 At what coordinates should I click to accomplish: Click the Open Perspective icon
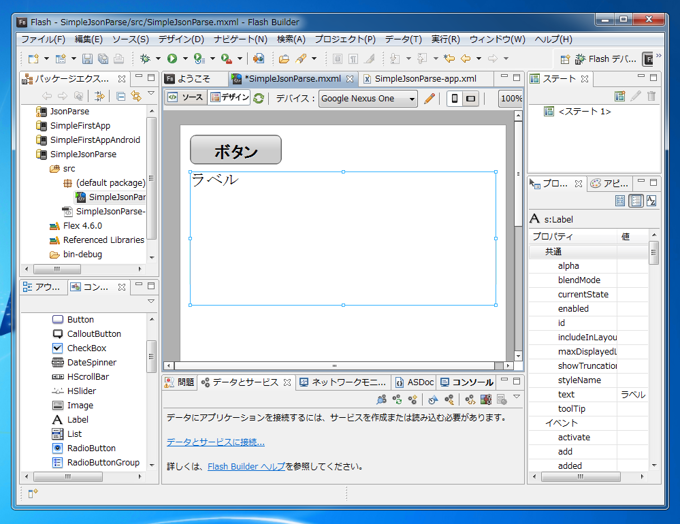click(565, 59)
